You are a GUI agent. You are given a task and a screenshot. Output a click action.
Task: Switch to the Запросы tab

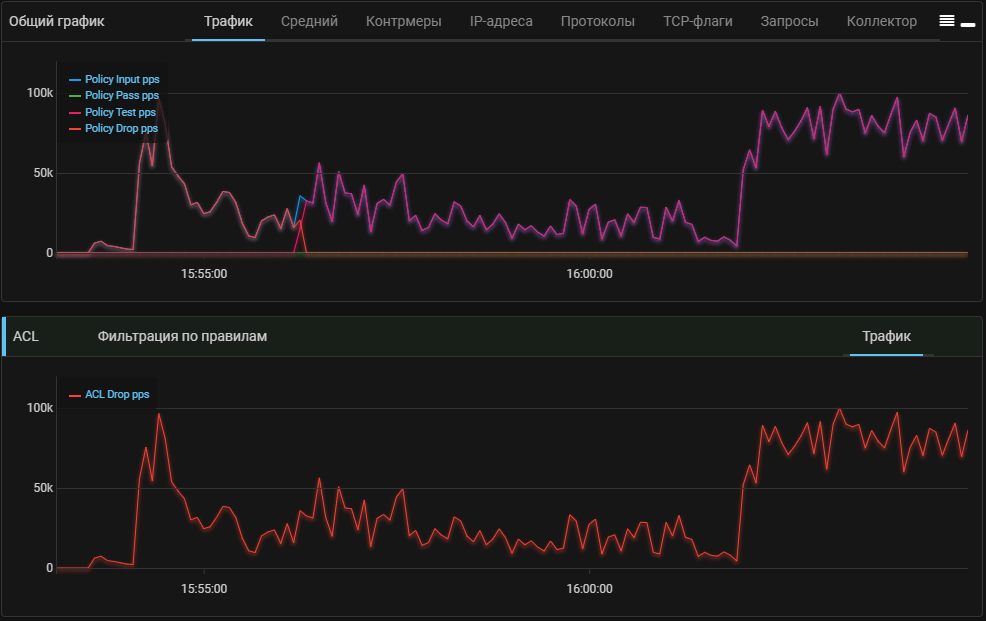(789, 21)
